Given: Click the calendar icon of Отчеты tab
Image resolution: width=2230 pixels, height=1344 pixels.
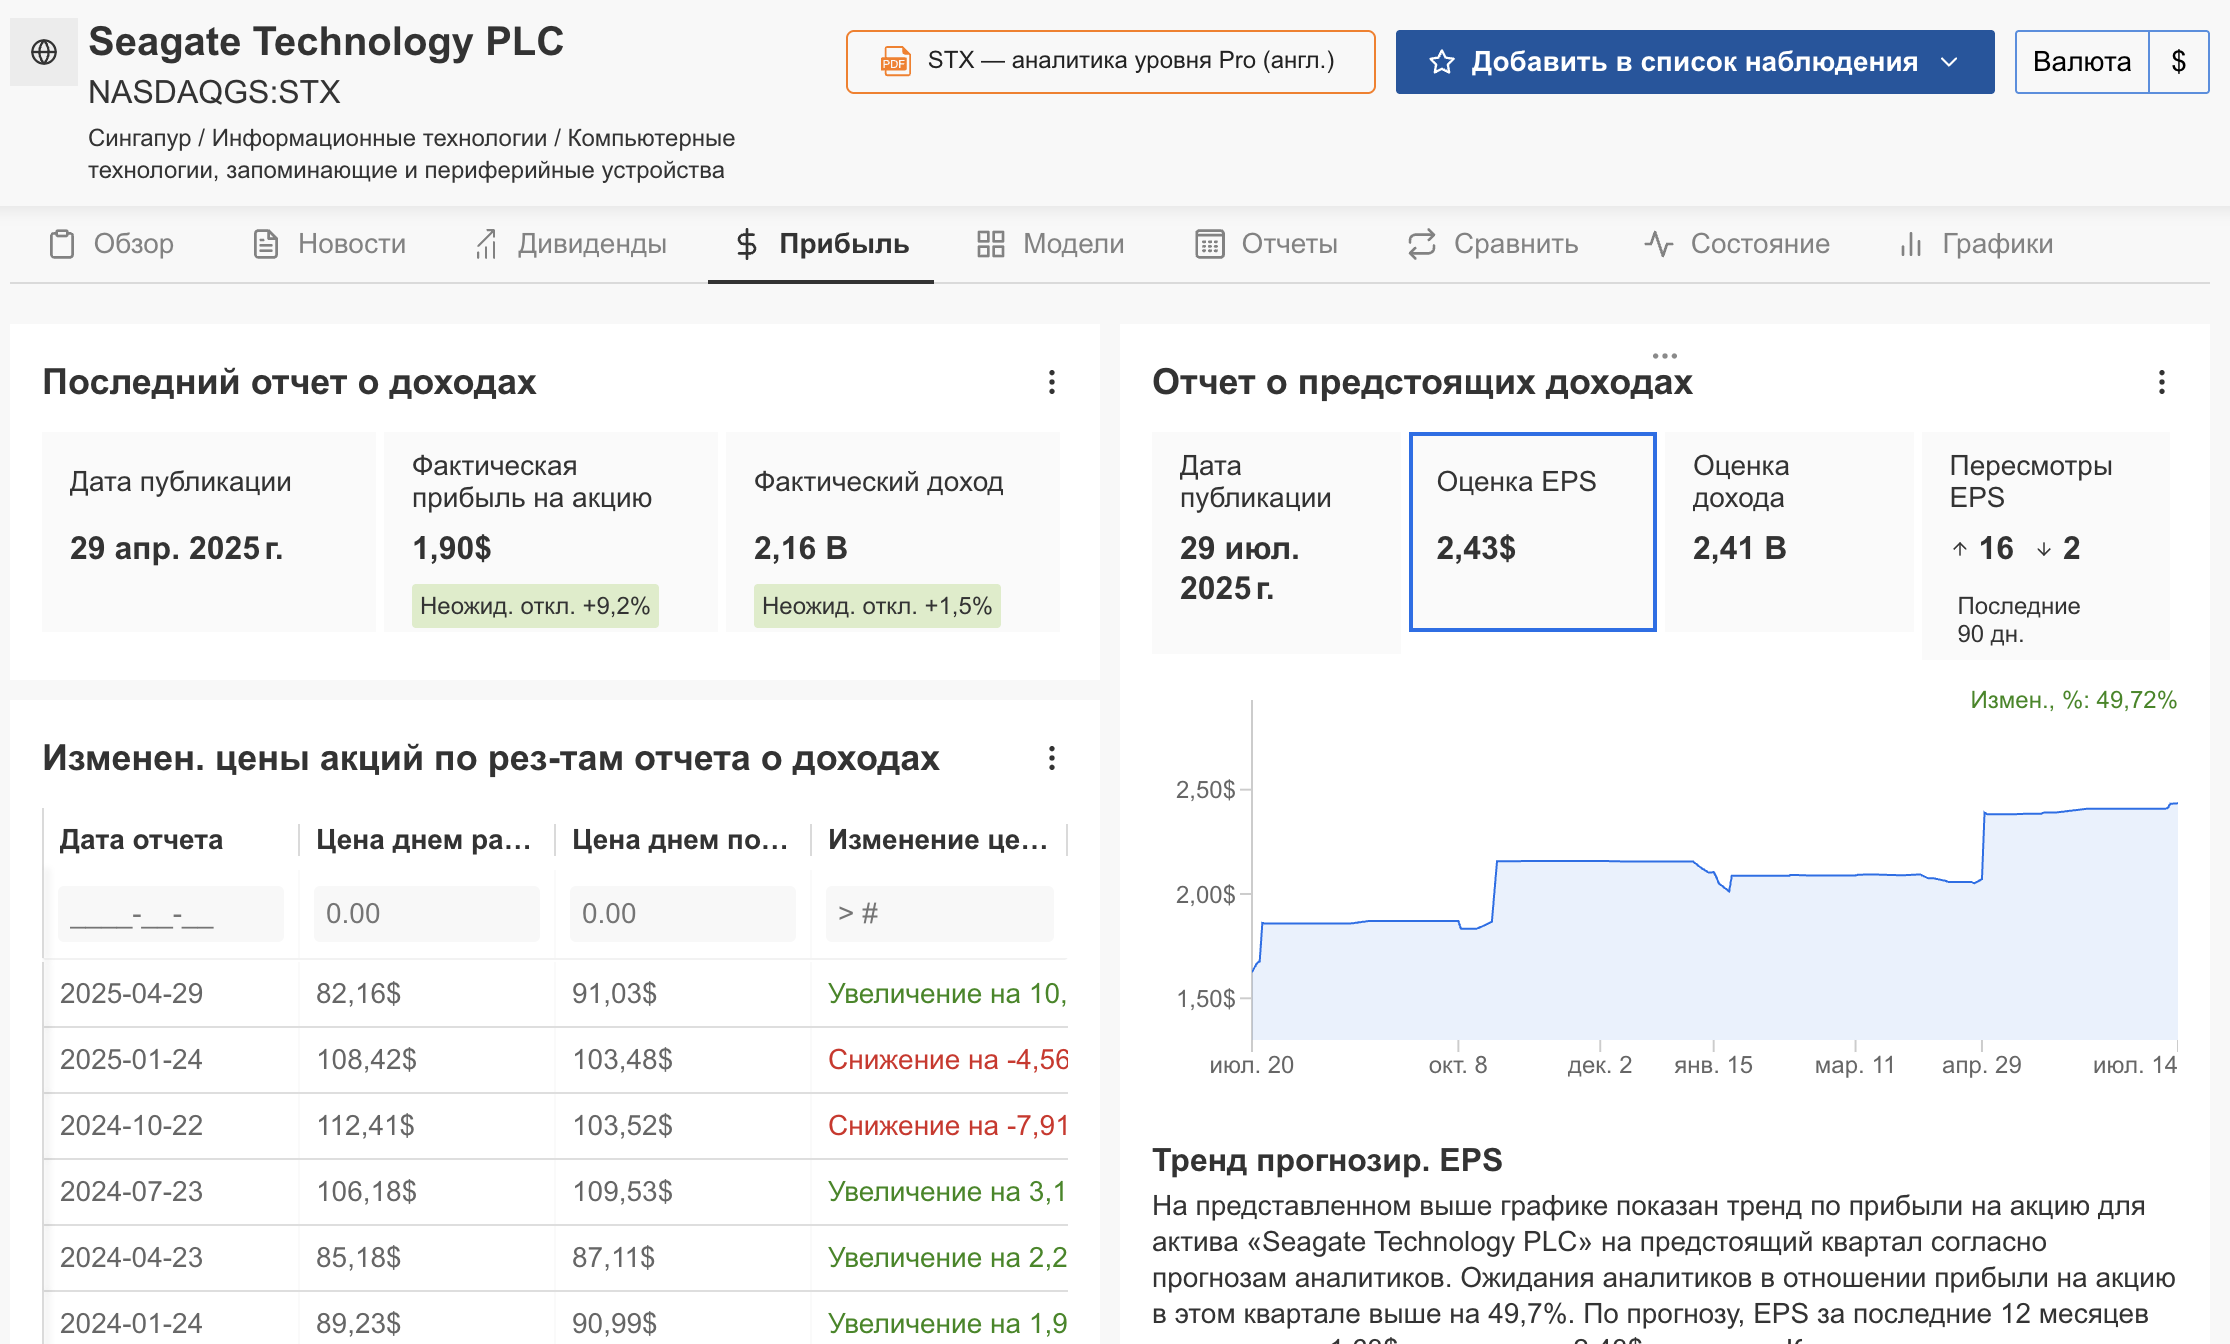Looking at the screenshot, I should [1210, 244].
